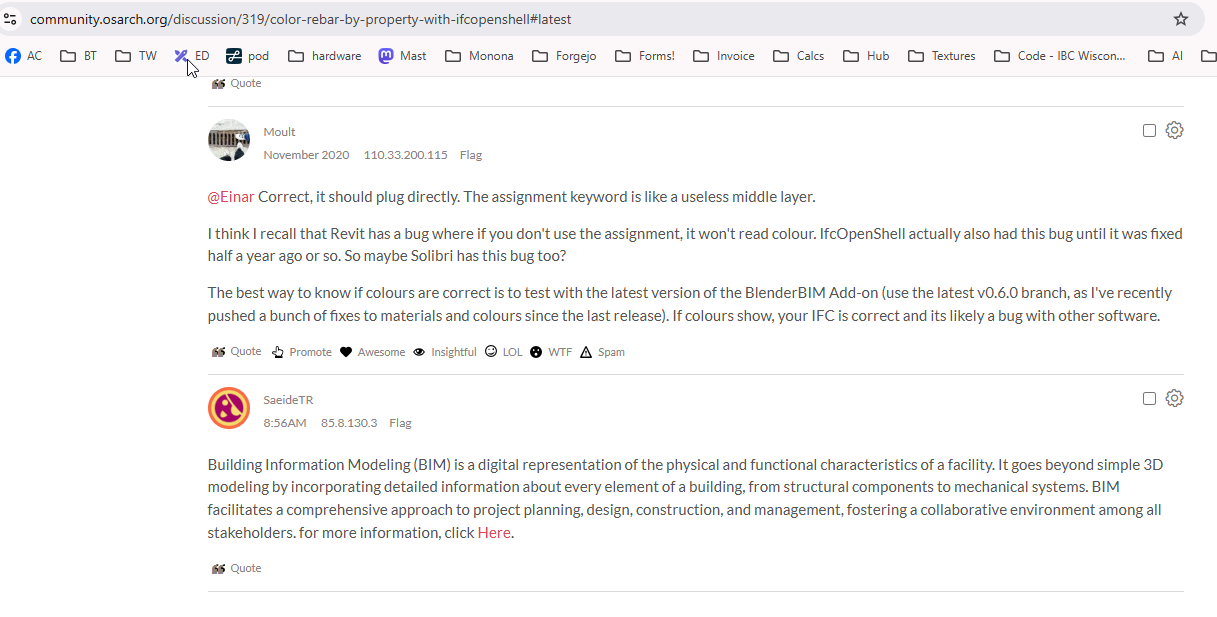Open the Textures bookmark folder
The height and width of the screenshot is (617, 1217).
(942, 56)
